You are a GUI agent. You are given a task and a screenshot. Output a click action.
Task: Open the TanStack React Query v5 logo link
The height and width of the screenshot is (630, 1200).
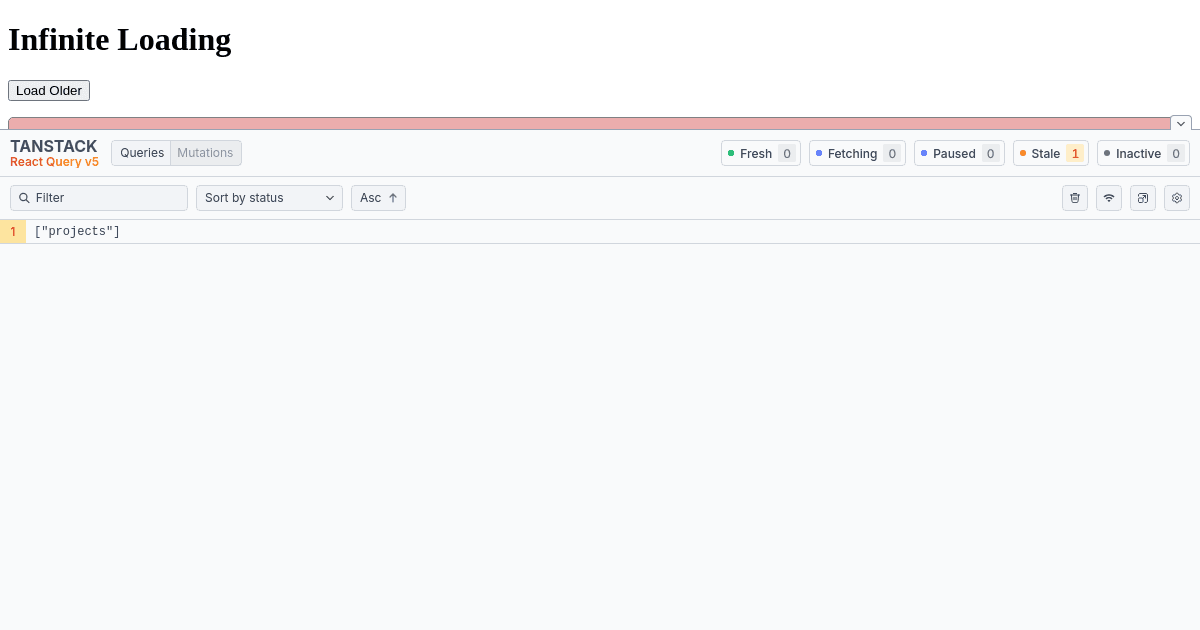point(54,152)
